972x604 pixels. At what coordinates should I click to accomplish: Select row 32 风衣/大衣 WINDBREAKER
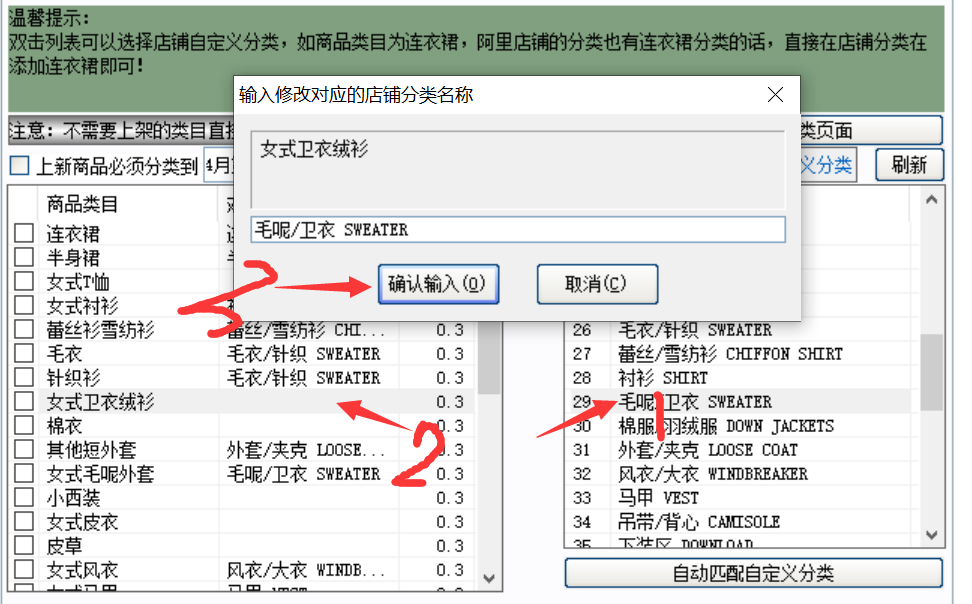738,474
